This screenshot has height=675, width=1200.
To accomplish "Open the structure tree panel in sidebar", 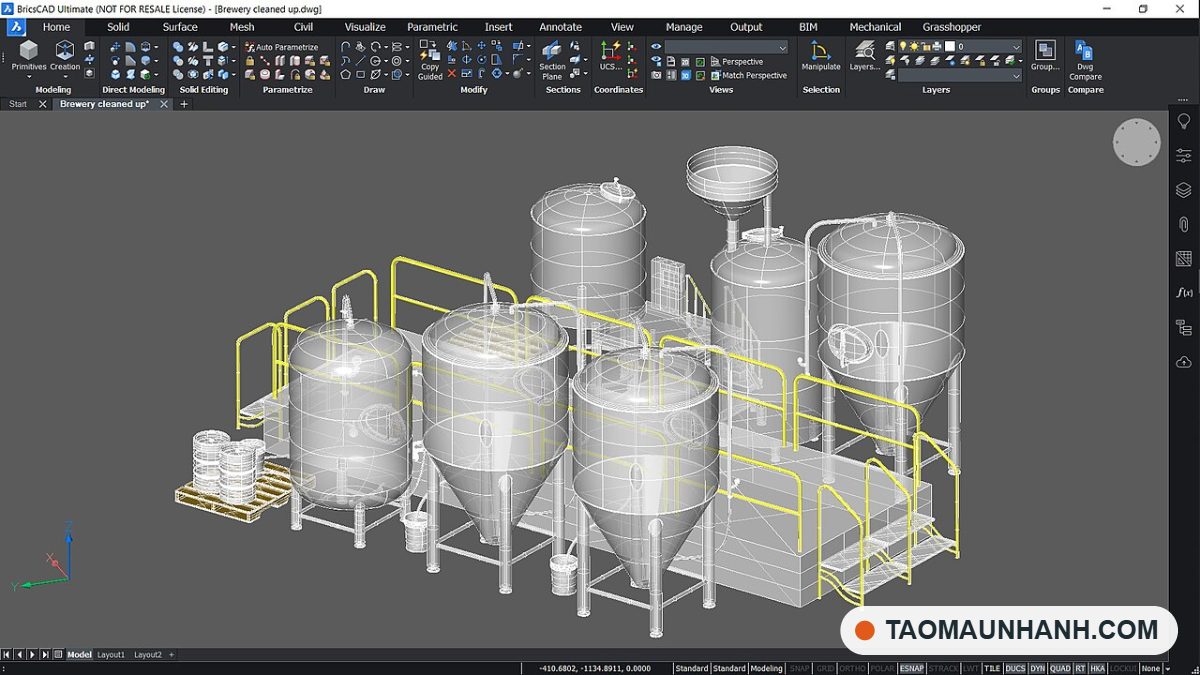I will click(1184, 327).
